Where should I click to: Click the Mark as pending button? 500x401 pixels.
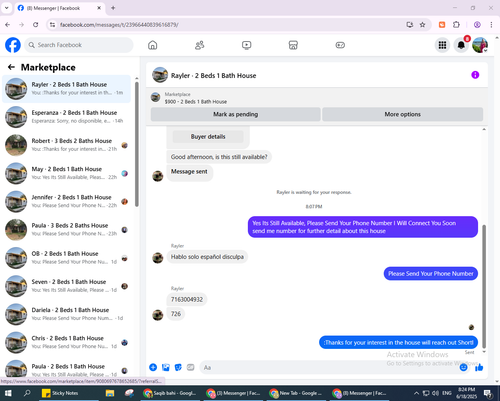click(235, 114)
